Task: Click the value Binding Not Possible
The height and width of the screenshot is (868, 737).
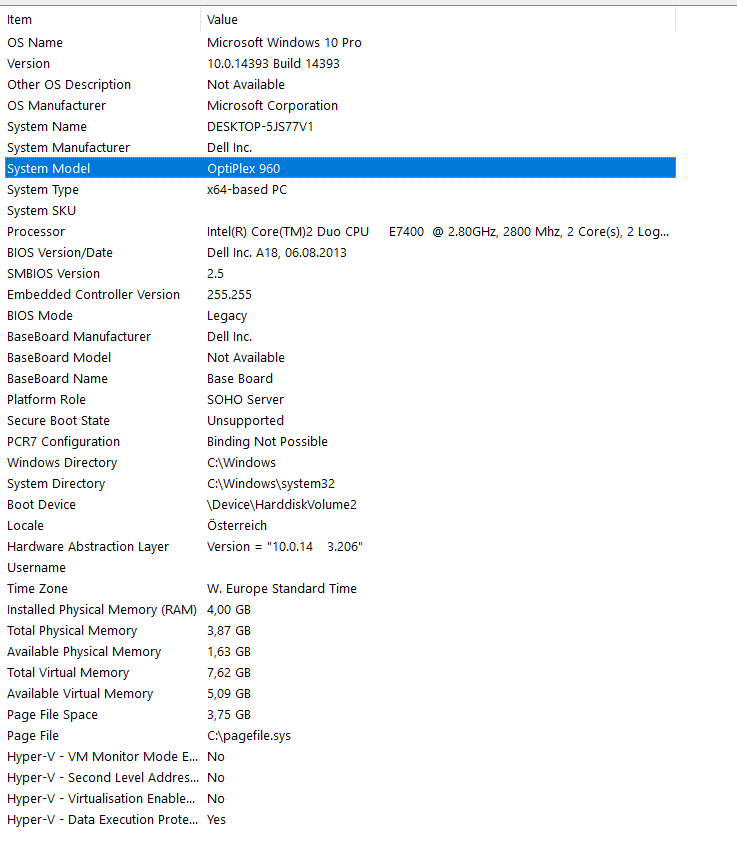Action: pyautogui.click(x=267, y=442)
